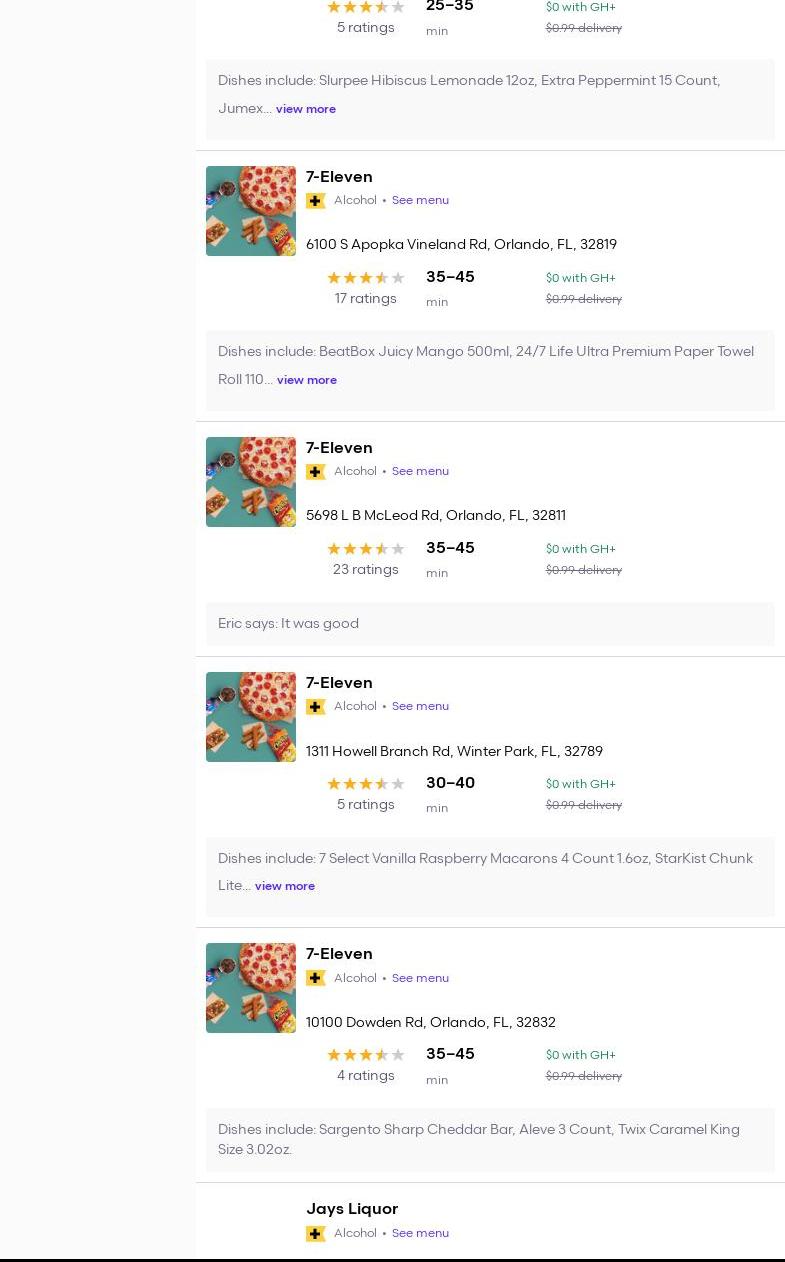
Task: Click star rating above 17 ratings
Action: (x=365, y=278)
